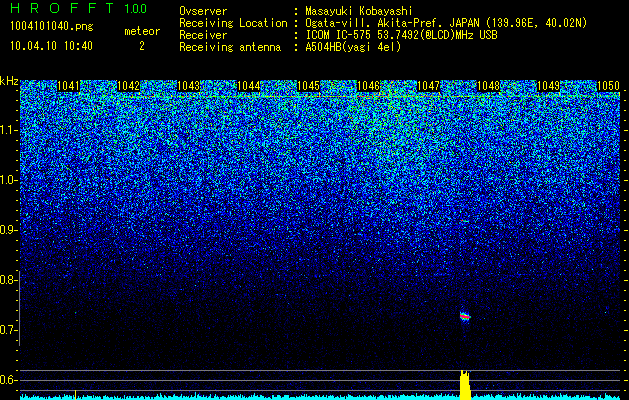The width and height of the screenshot is (629, 400).
Task: Click the date stamp 10.04.10 10:40
Action: click(x=51, y=46)
